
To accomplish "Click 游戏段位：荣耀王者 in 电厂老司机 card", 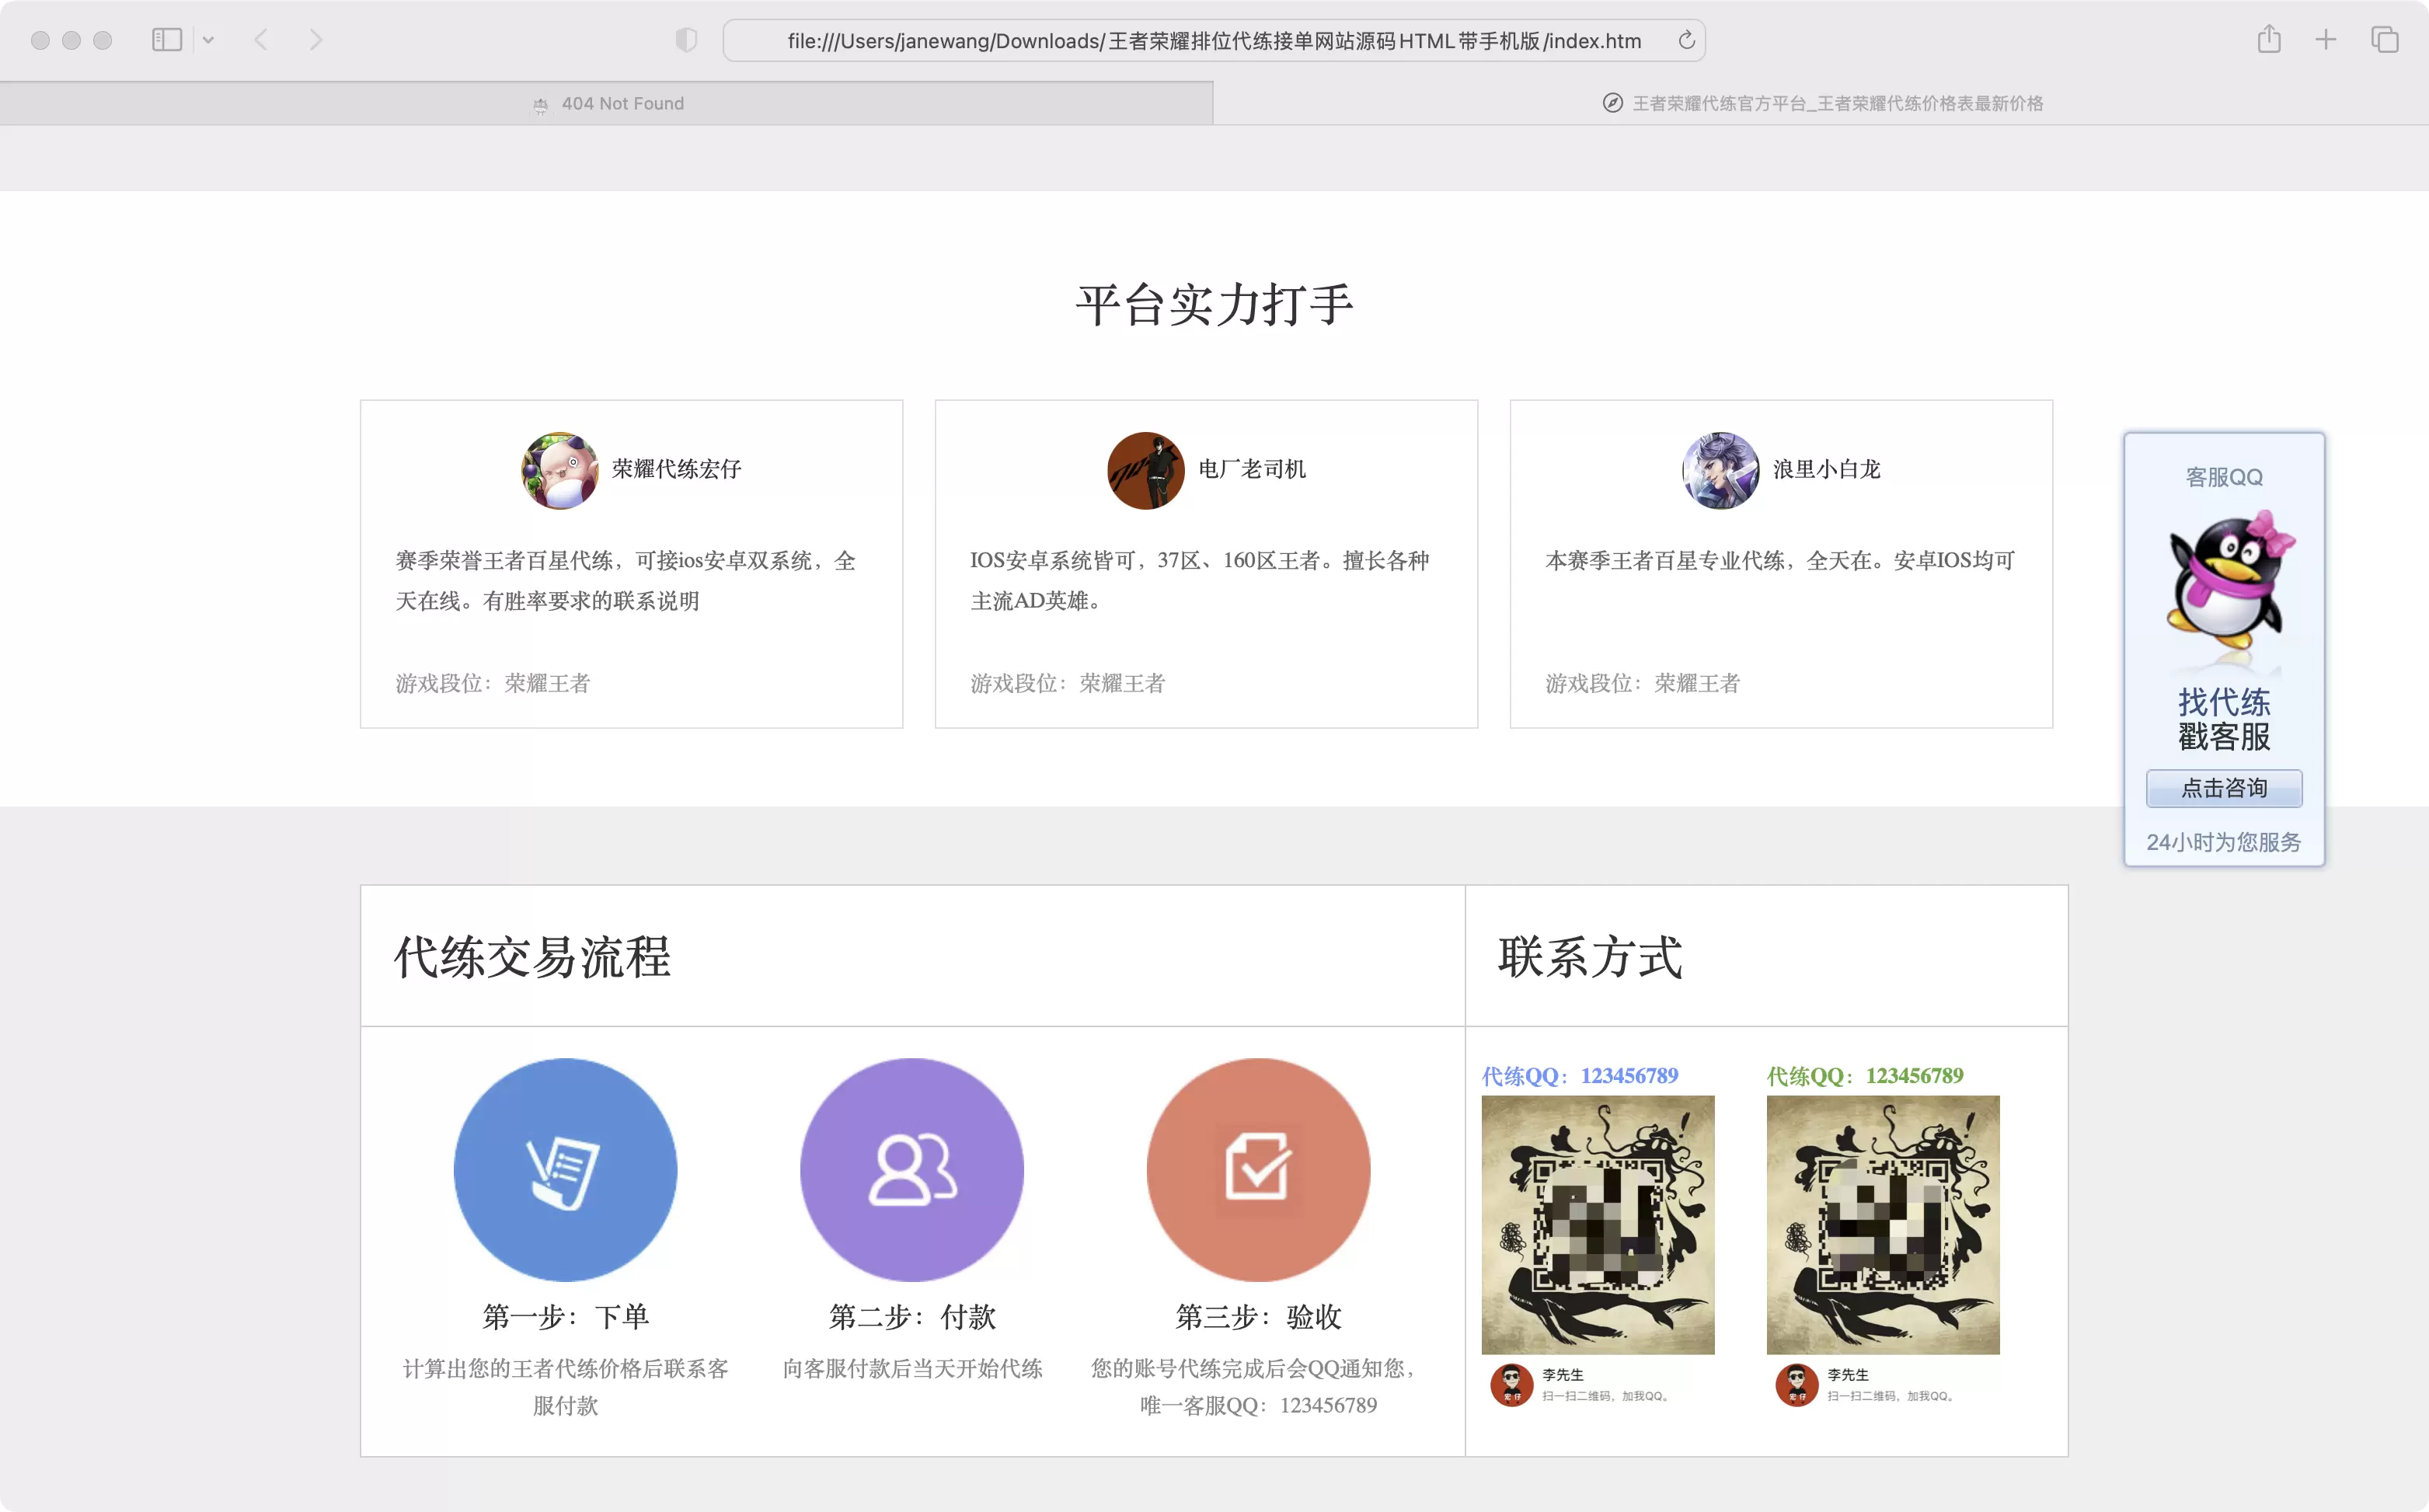I will click(x=1068, y=683).
